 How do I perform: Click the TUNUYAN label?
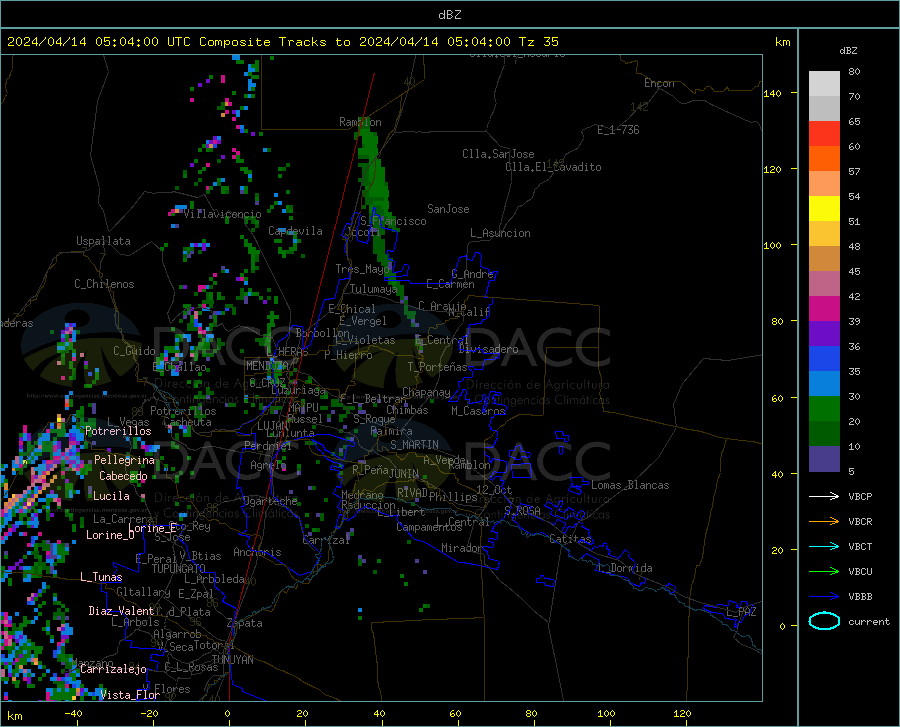point(232,660)
